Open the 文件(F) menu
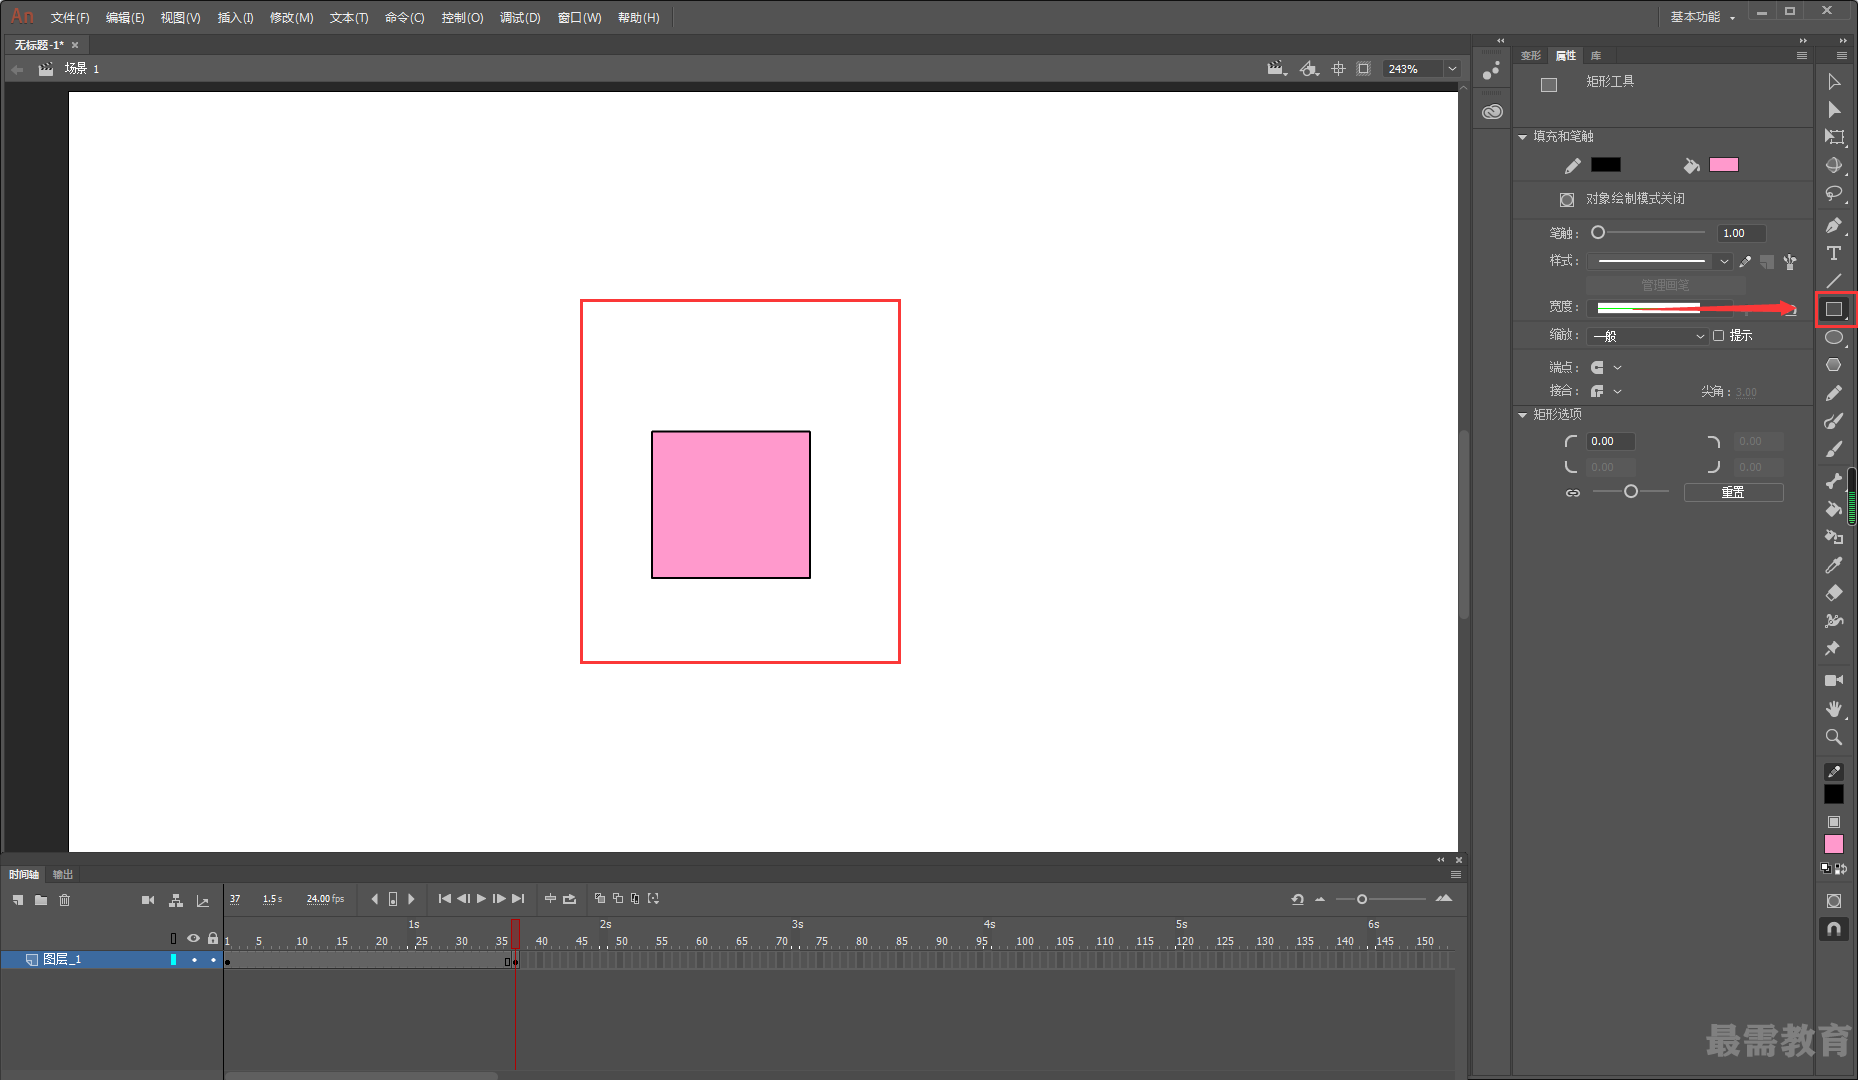1858x1080 pixels. point(70,18)
